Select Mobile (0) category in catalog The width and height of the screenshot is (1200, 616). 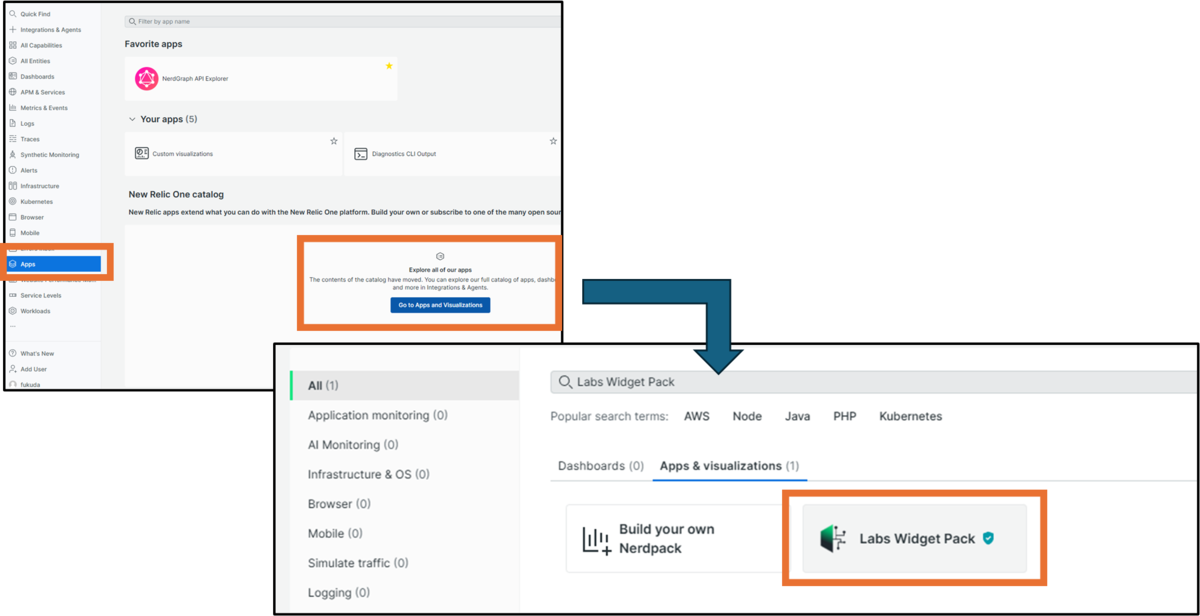[x=336, y=533]
